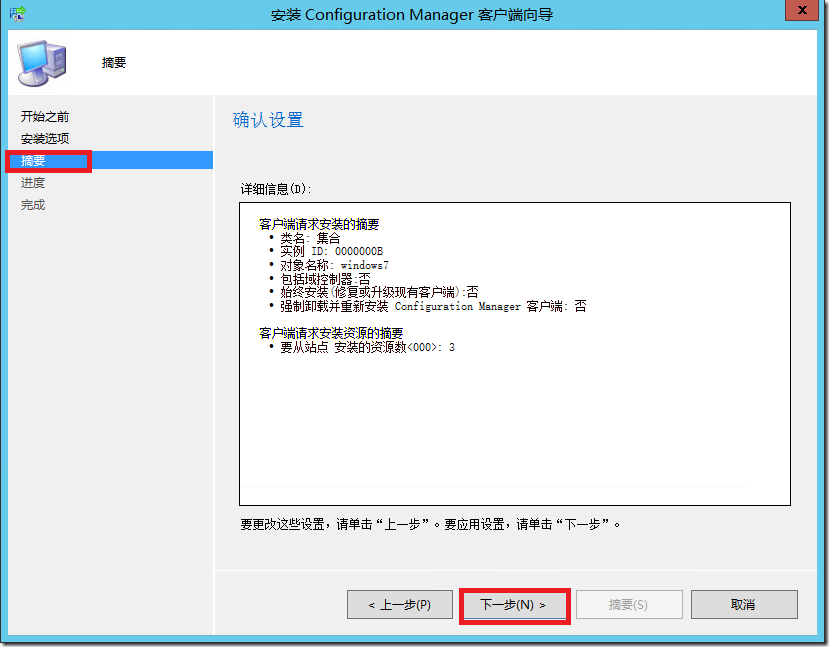Select the 完成 step in sidebar
Image resolution: width=829 pixels, height=647 pixels.
[x=33, y=205]
